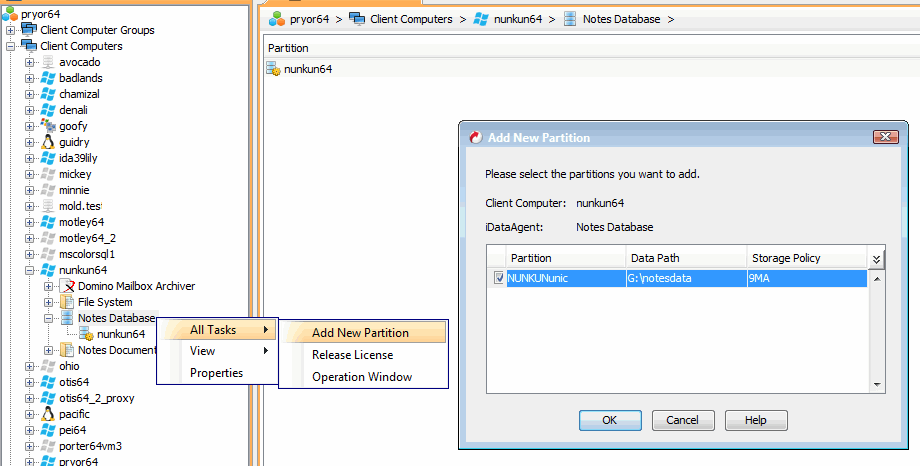Click the nunkun64 partition icon in list
This screenshot has width=920, height=466.
click(x=274, y=69)
